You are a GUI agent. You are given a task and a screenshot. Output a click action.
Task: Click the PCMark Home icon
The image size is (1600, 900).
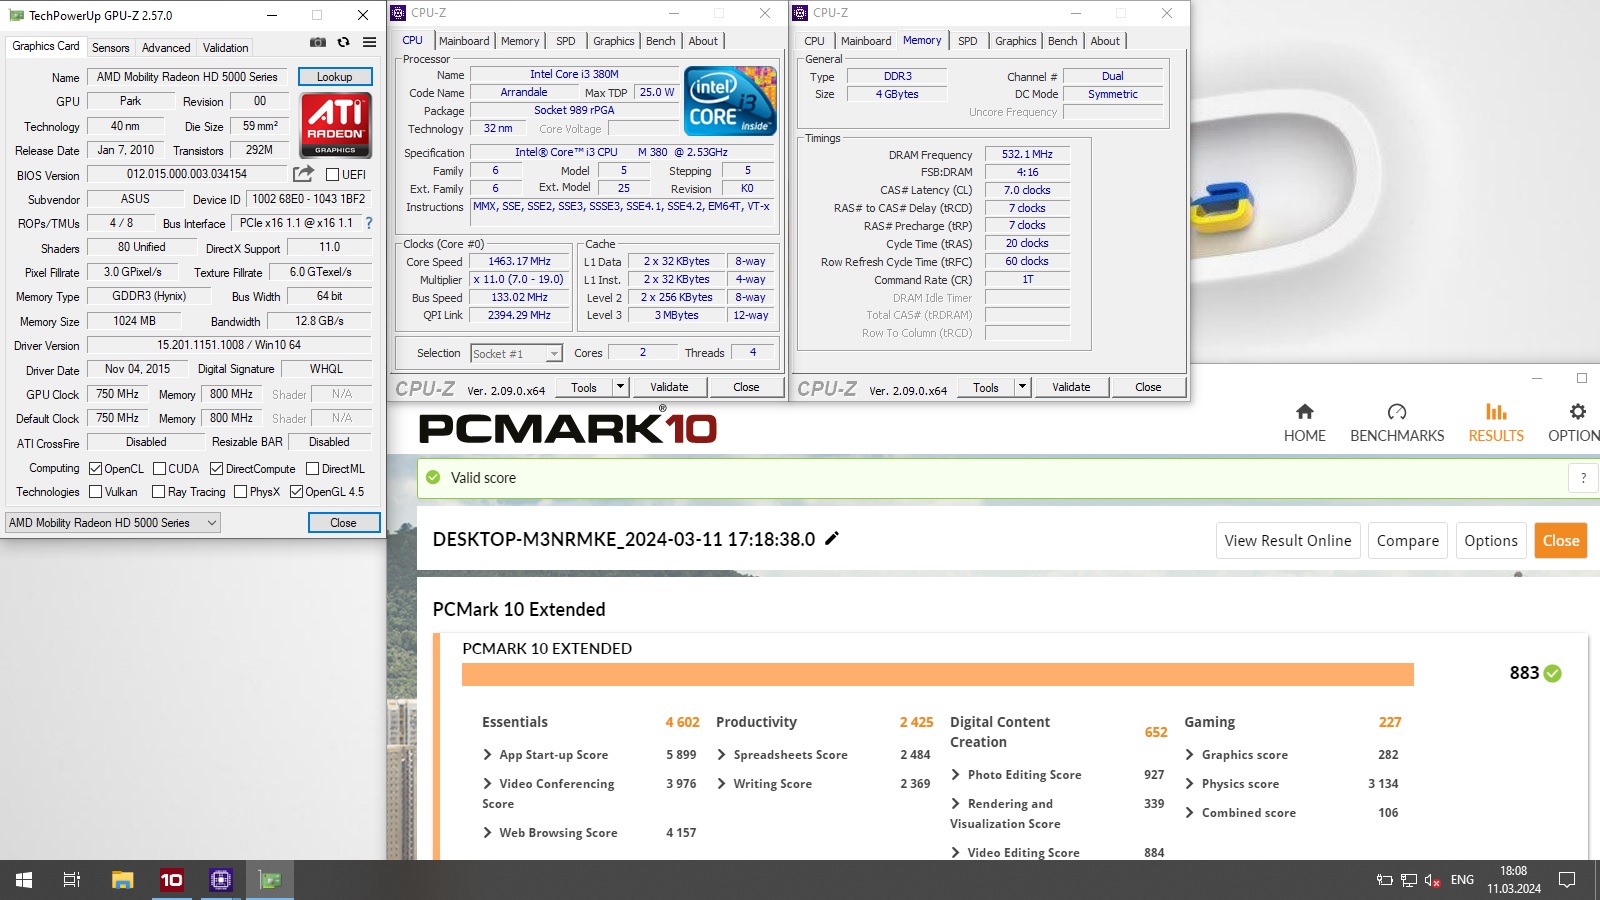[1305, 411]
